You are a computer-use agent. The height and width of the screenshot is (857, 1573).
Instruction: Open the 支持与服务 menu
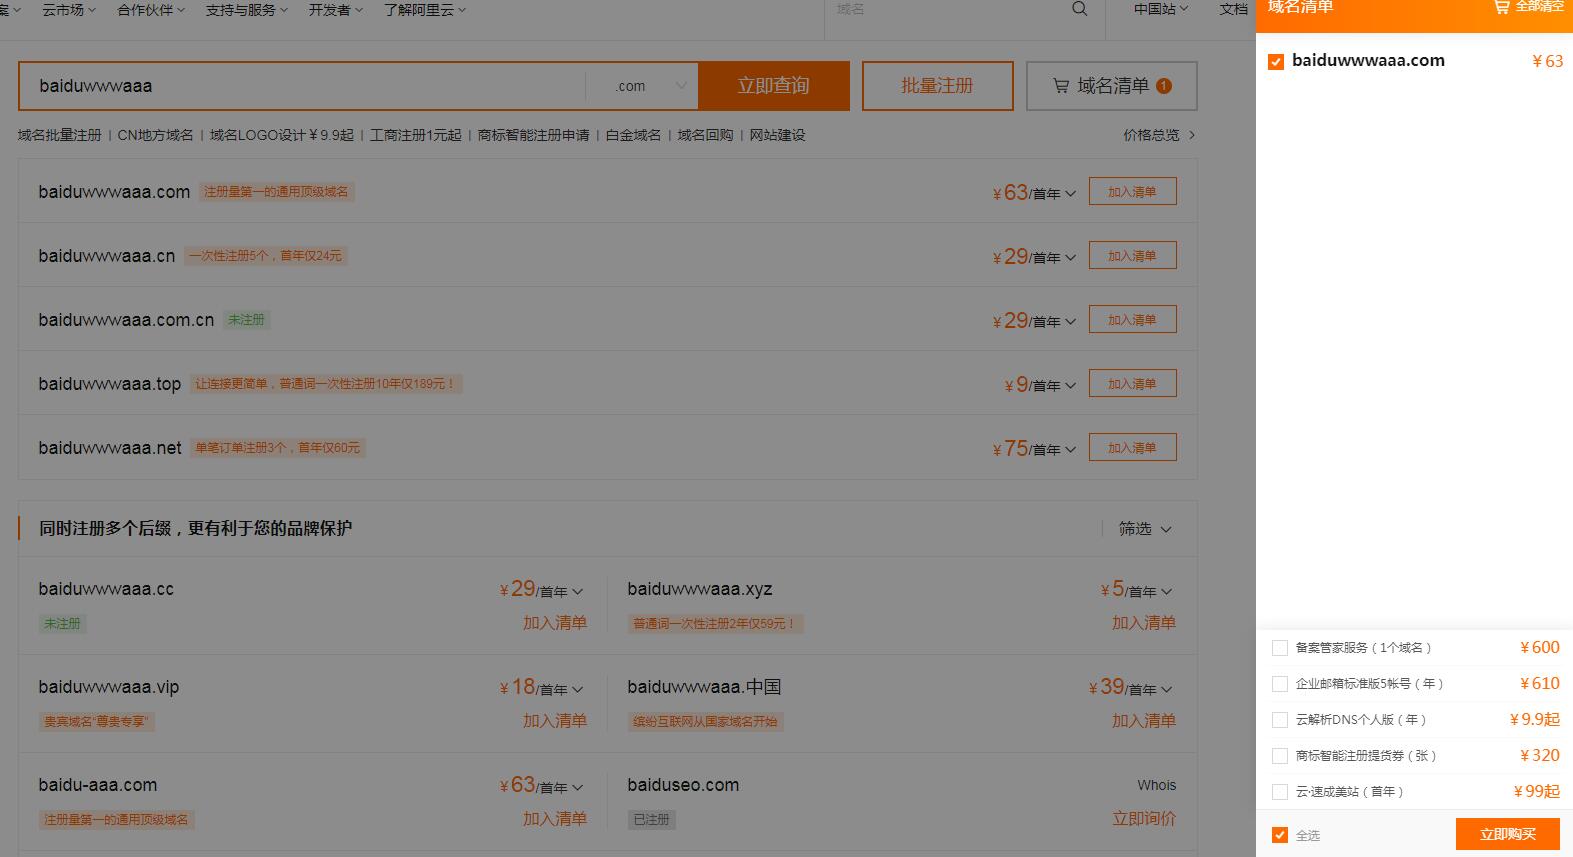[x=246, y=10]
